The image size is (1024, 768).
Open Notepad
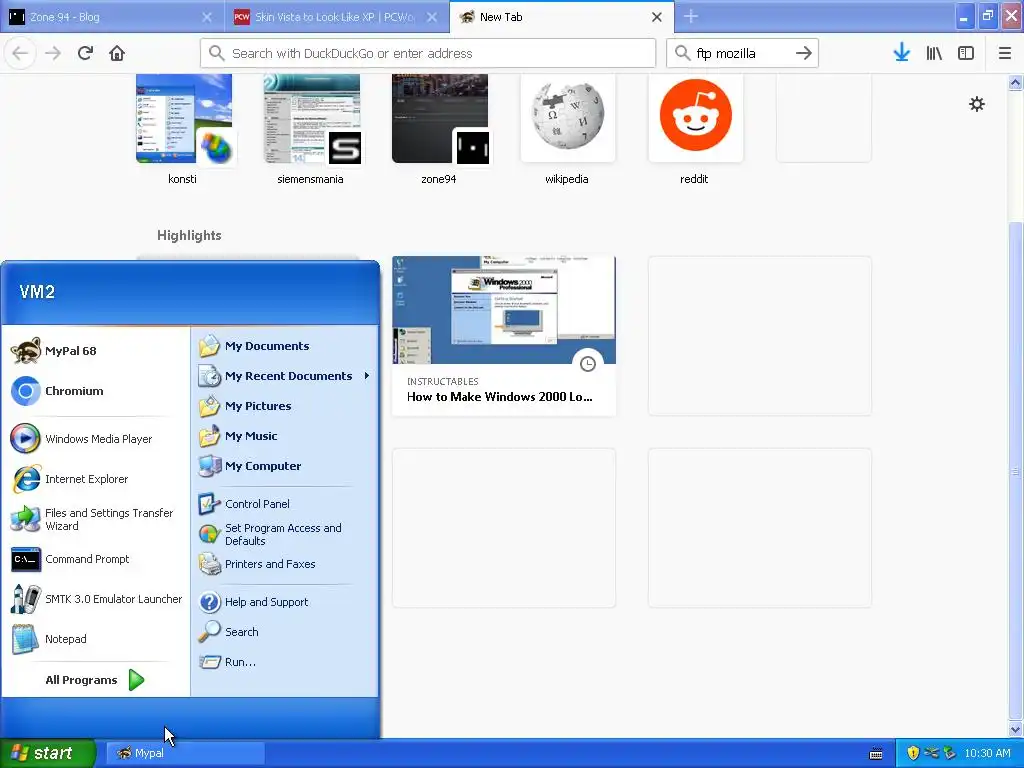97,639
